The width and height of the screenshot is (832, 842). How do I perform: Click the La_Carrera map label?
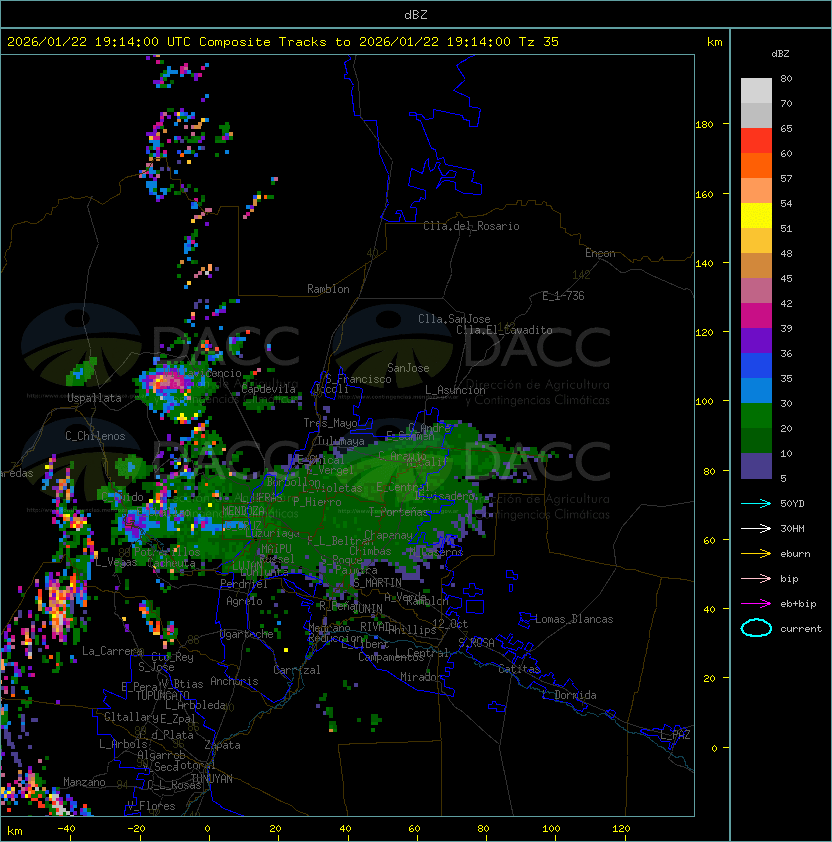coord(112,651)
